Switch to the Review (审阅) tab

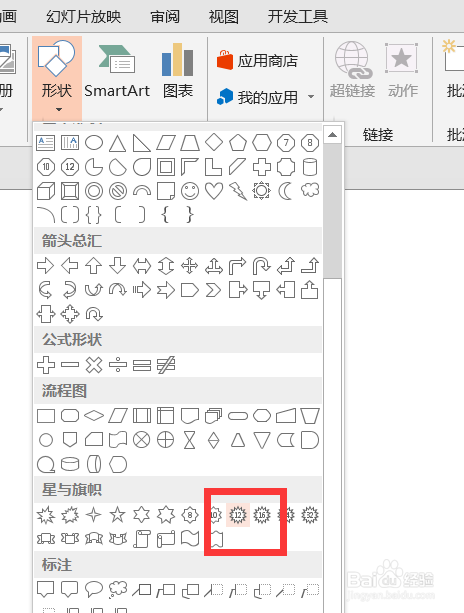pyautogui.click(x=165, y=16)
